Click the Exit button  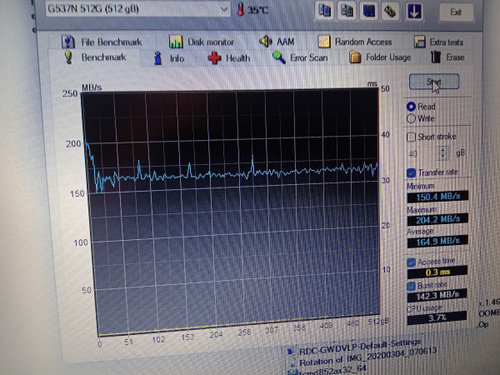tap(456, 12)
